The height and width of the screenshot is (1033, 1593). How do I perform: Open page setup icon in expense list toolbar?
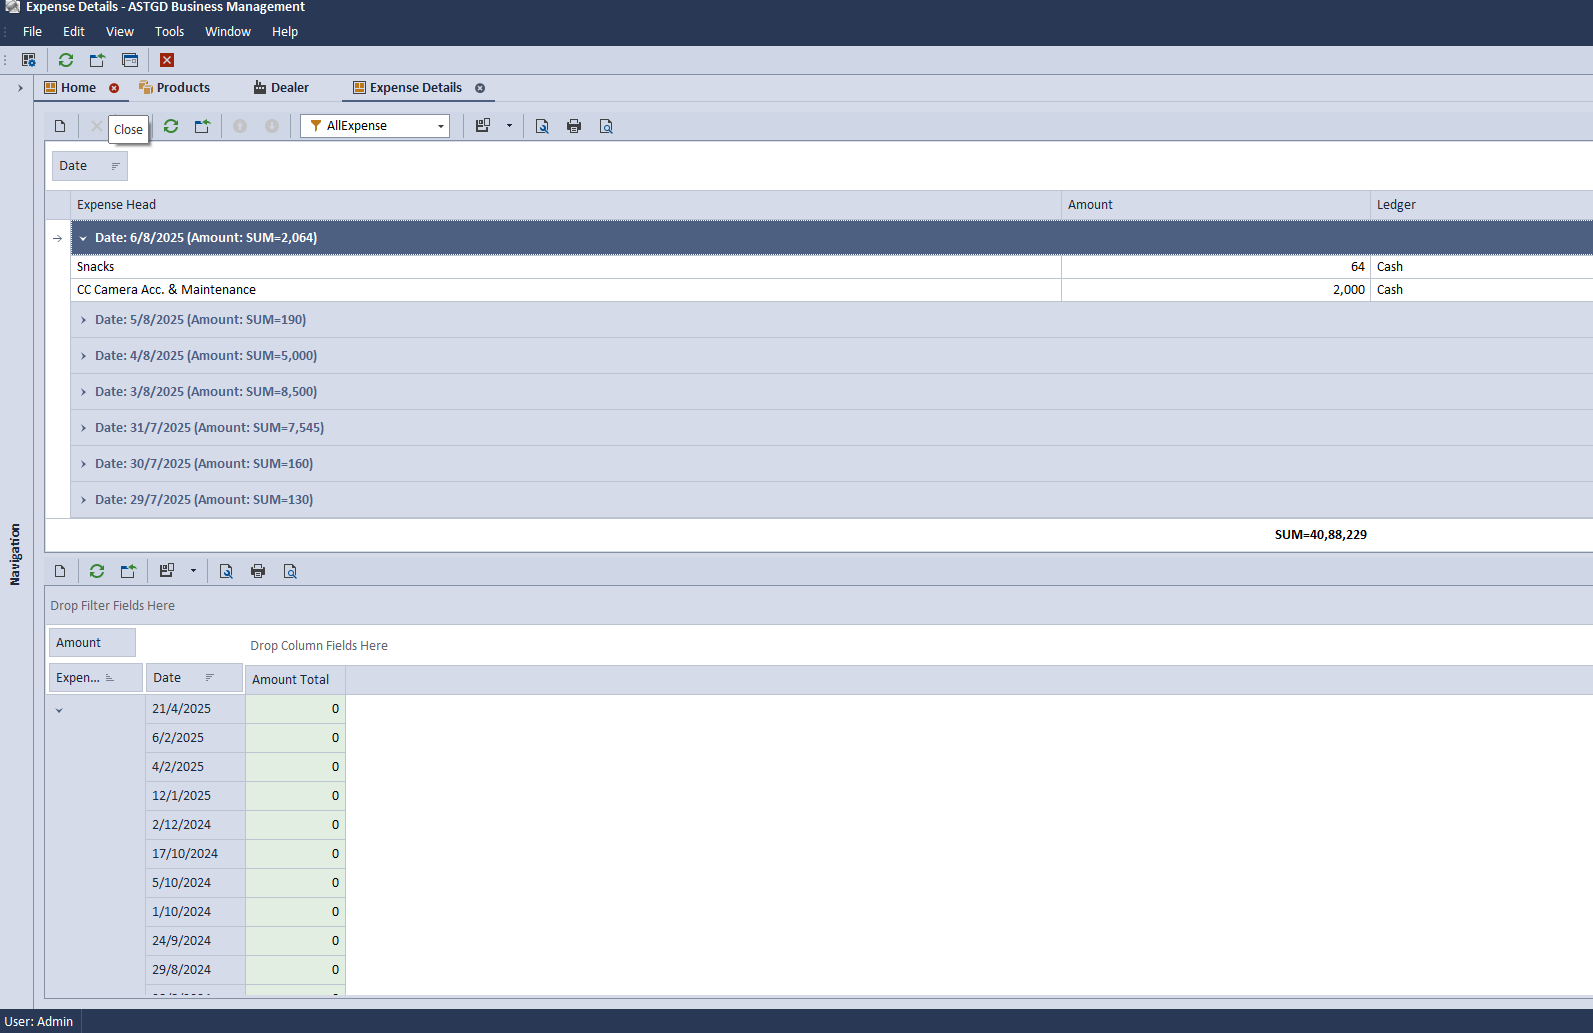click(x=542, y=126)
